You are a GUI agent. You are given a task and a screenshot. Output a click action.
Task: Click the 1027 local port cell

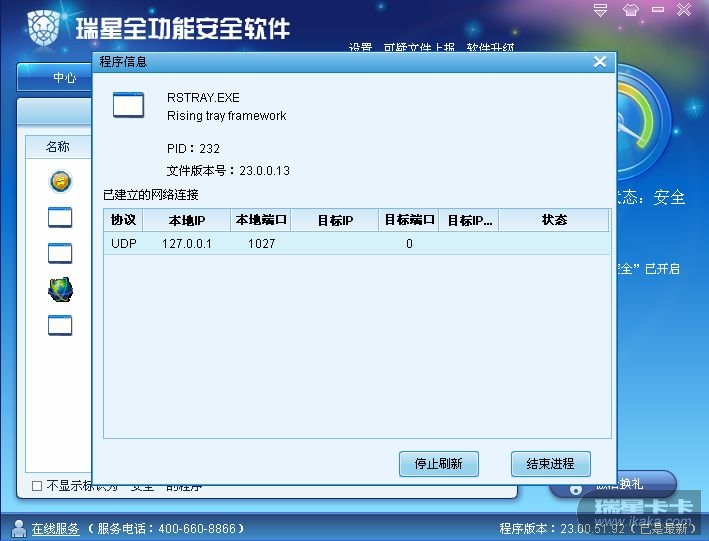261,244
